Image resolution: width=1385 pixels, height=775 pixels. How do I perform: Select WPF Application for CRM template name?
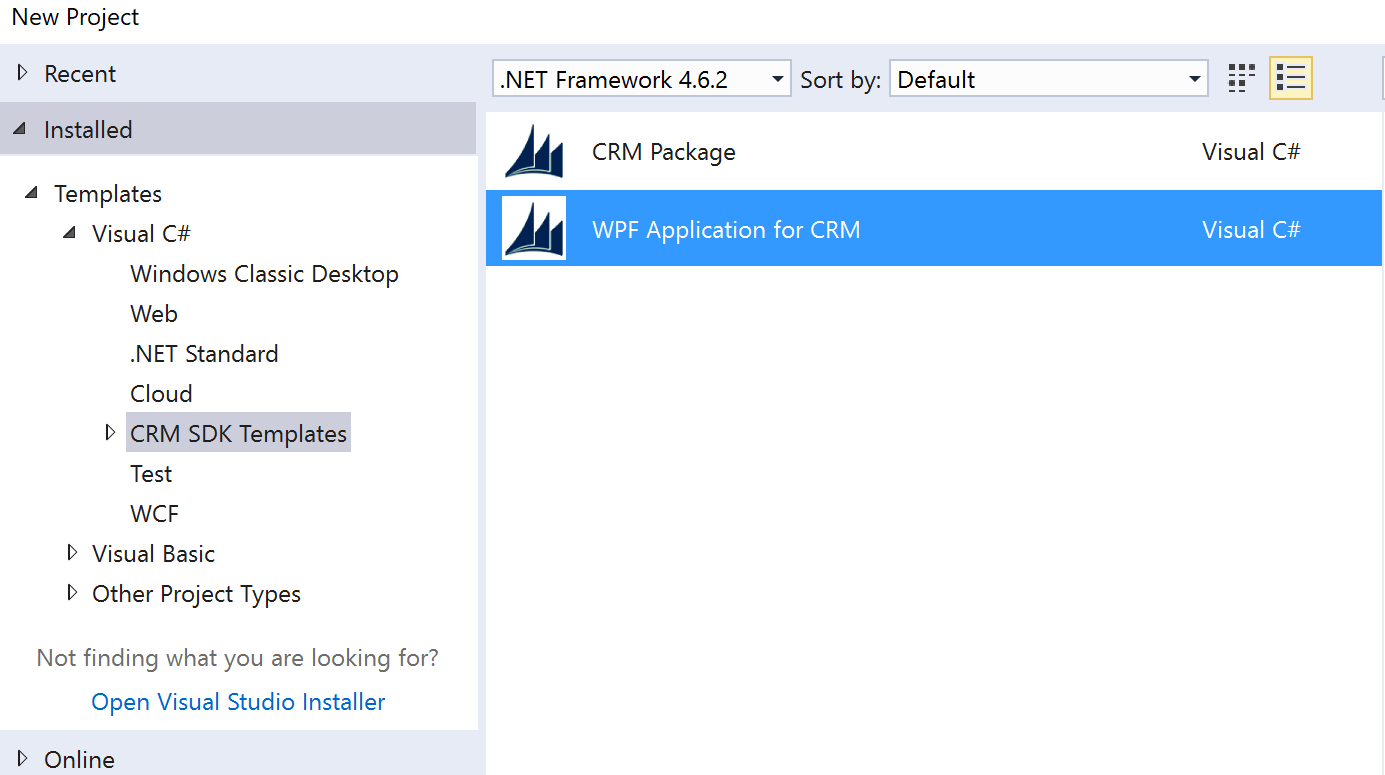point(726,230)
